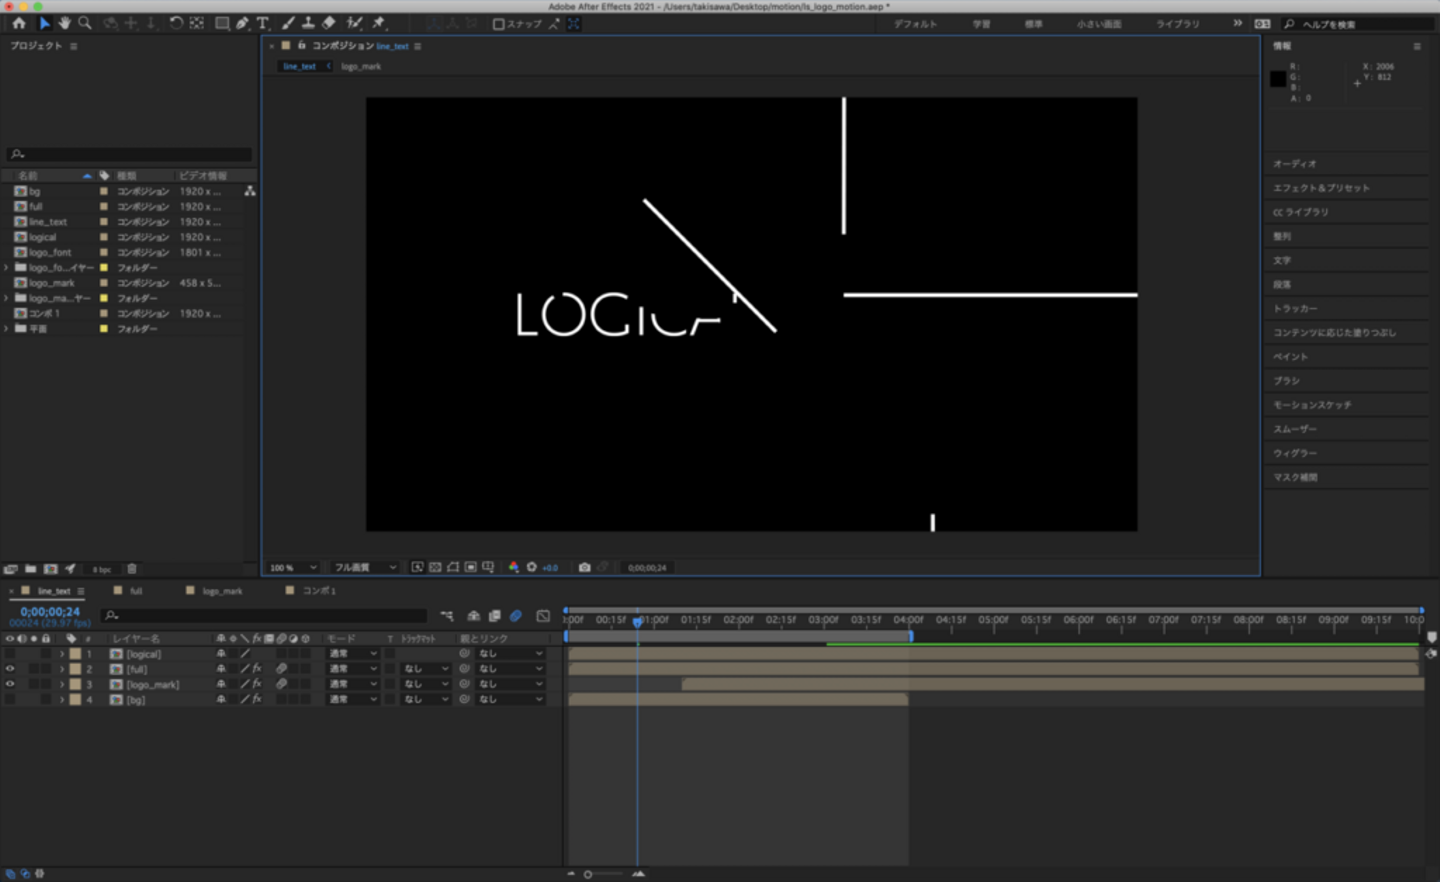Select the Hand tool
Image resolution: width=1440 pixels, height=882 pixels.
[x=65, y=23]
